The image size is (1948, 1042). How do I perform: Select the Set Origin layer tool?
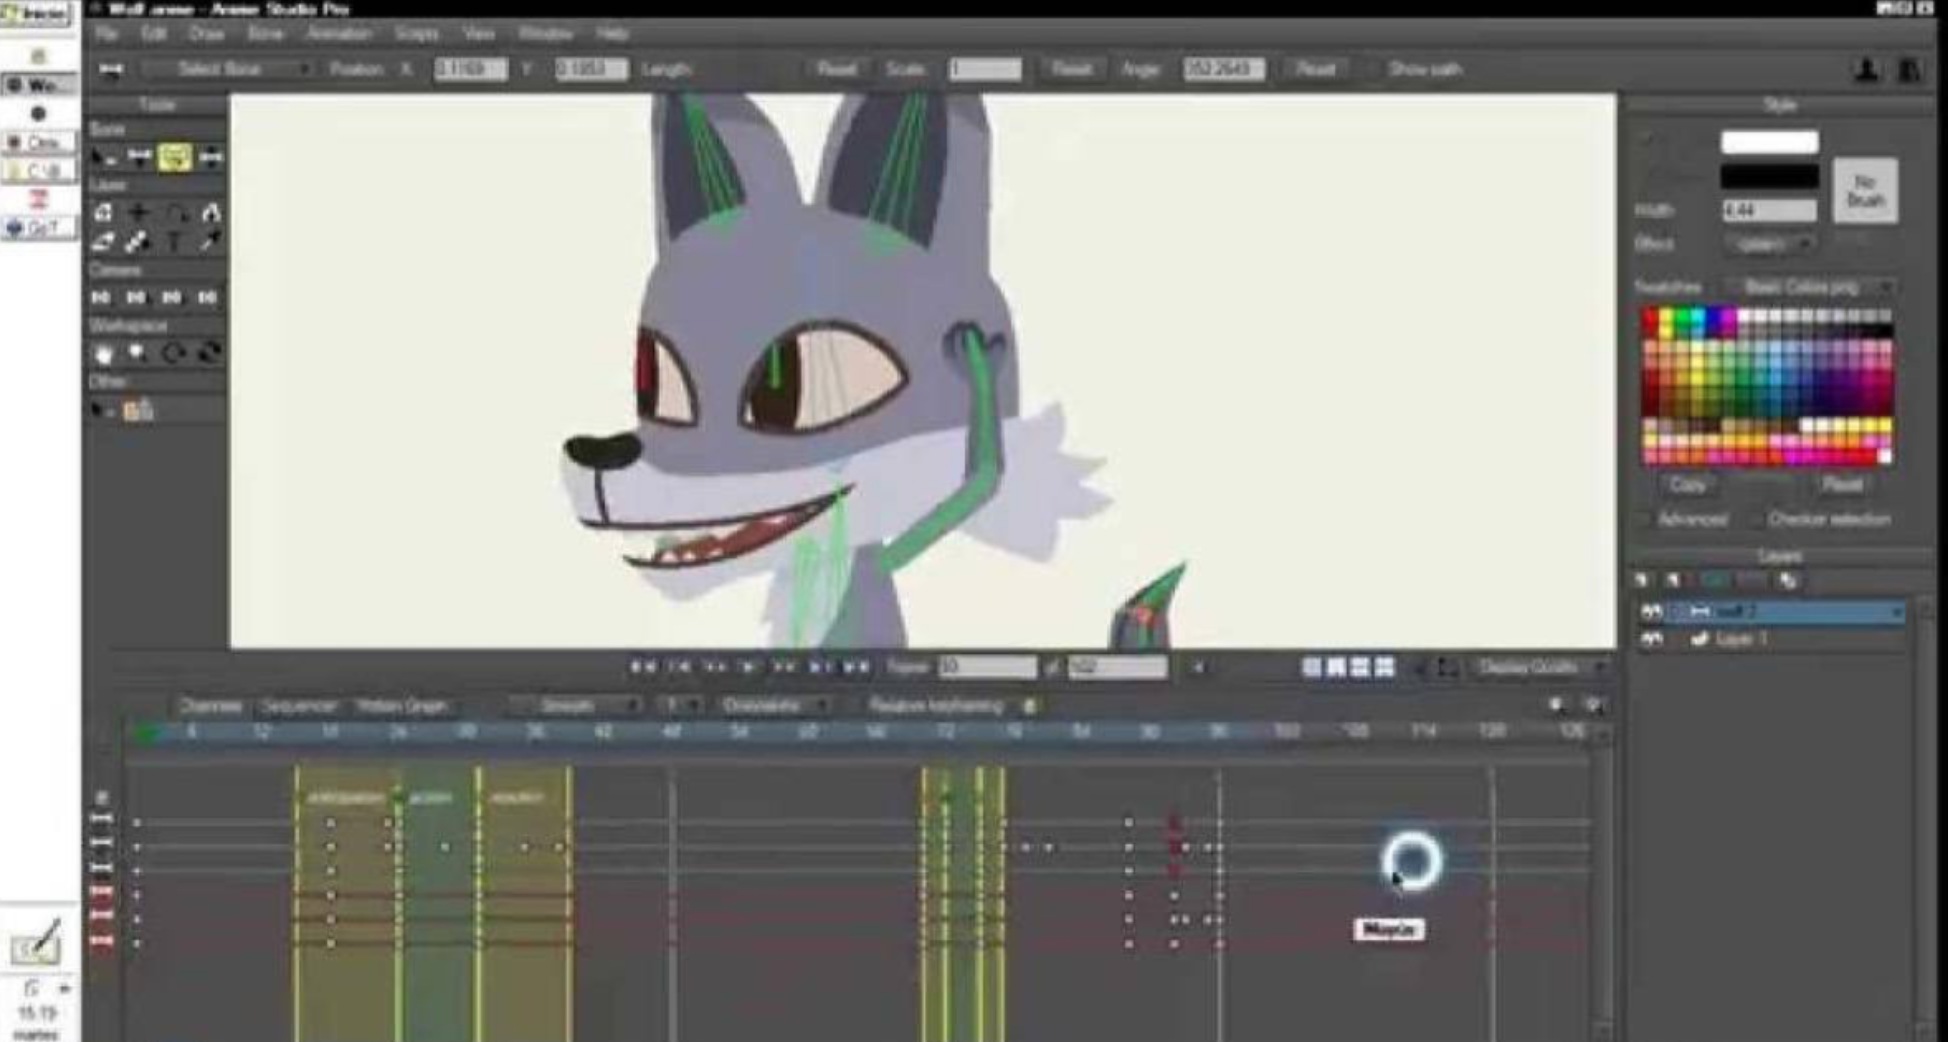(x=103, y=213)
